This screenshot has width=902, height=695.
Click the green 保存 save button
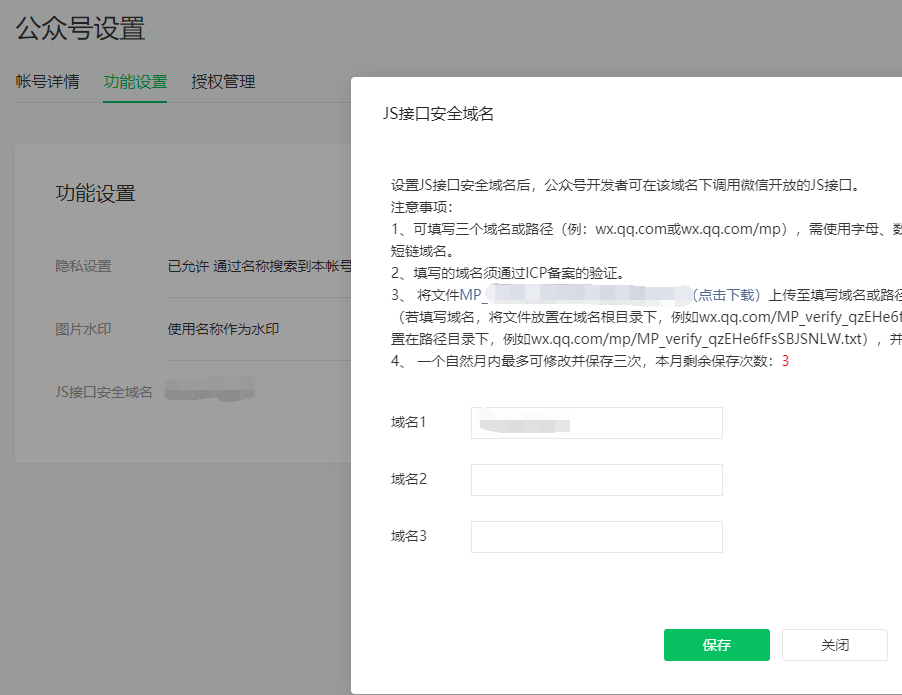tap(716, 645)
